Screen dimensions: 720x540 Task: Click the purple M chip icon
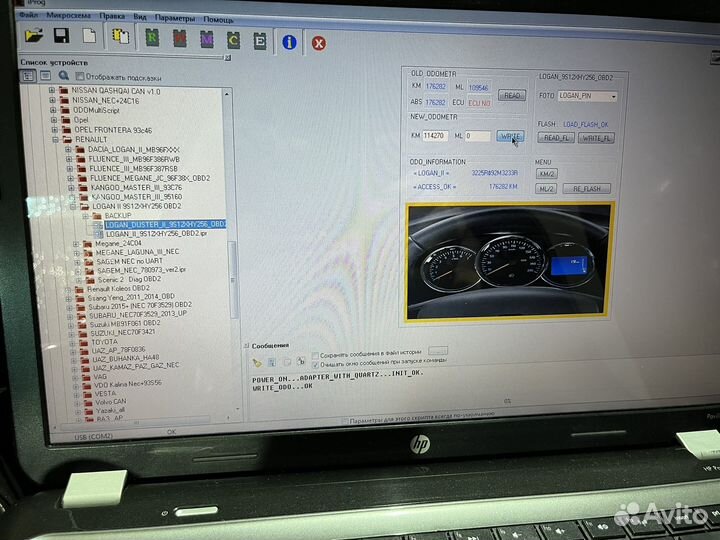click(x=206, y=40)
